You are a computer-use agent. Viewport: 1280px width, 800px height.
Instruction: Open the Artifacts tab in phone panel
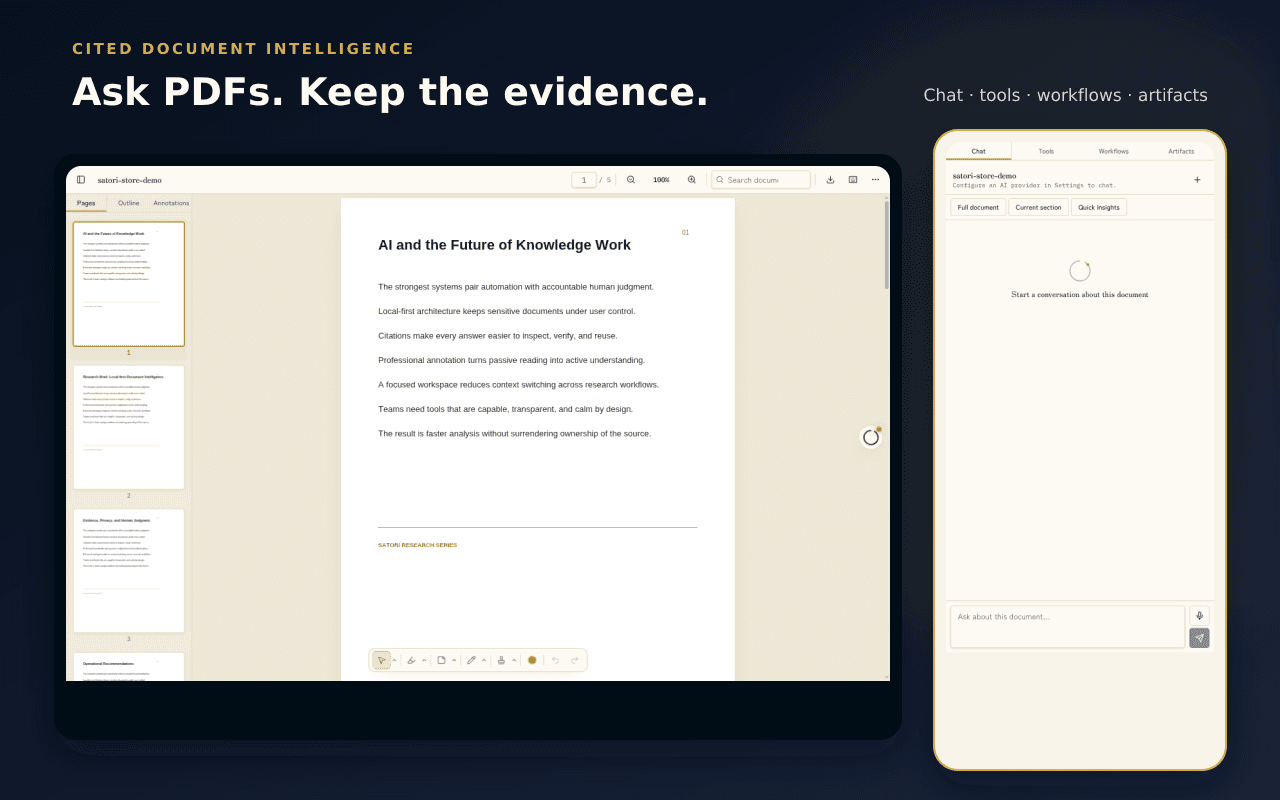coord(1181,151)
